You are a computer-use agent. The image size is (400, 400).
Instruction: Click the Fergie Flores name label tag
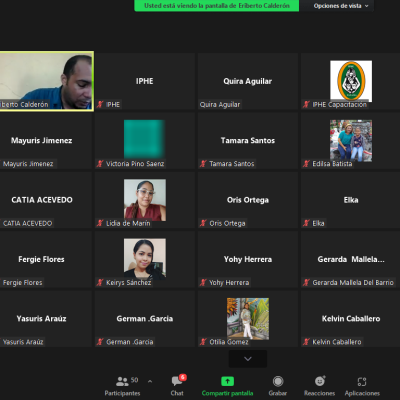point(22,282)
